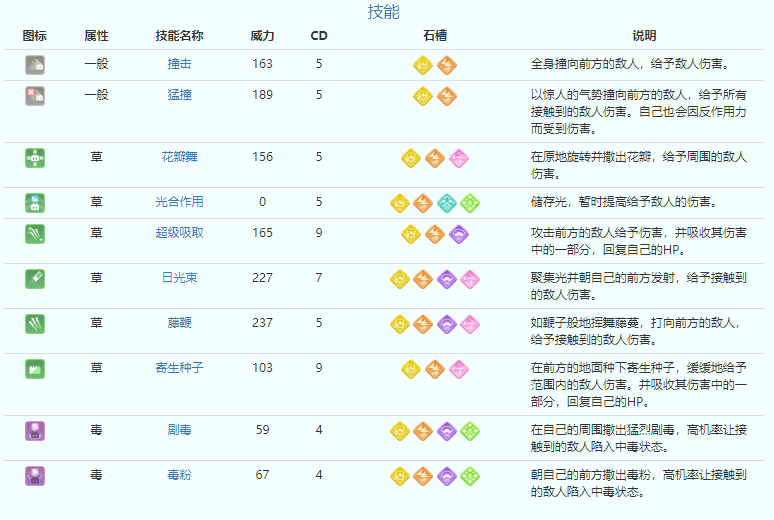Click yellow stone slot in 猛撞 row
The width and height of the screenshot is (774, 520).
click(x=423, y=96)
